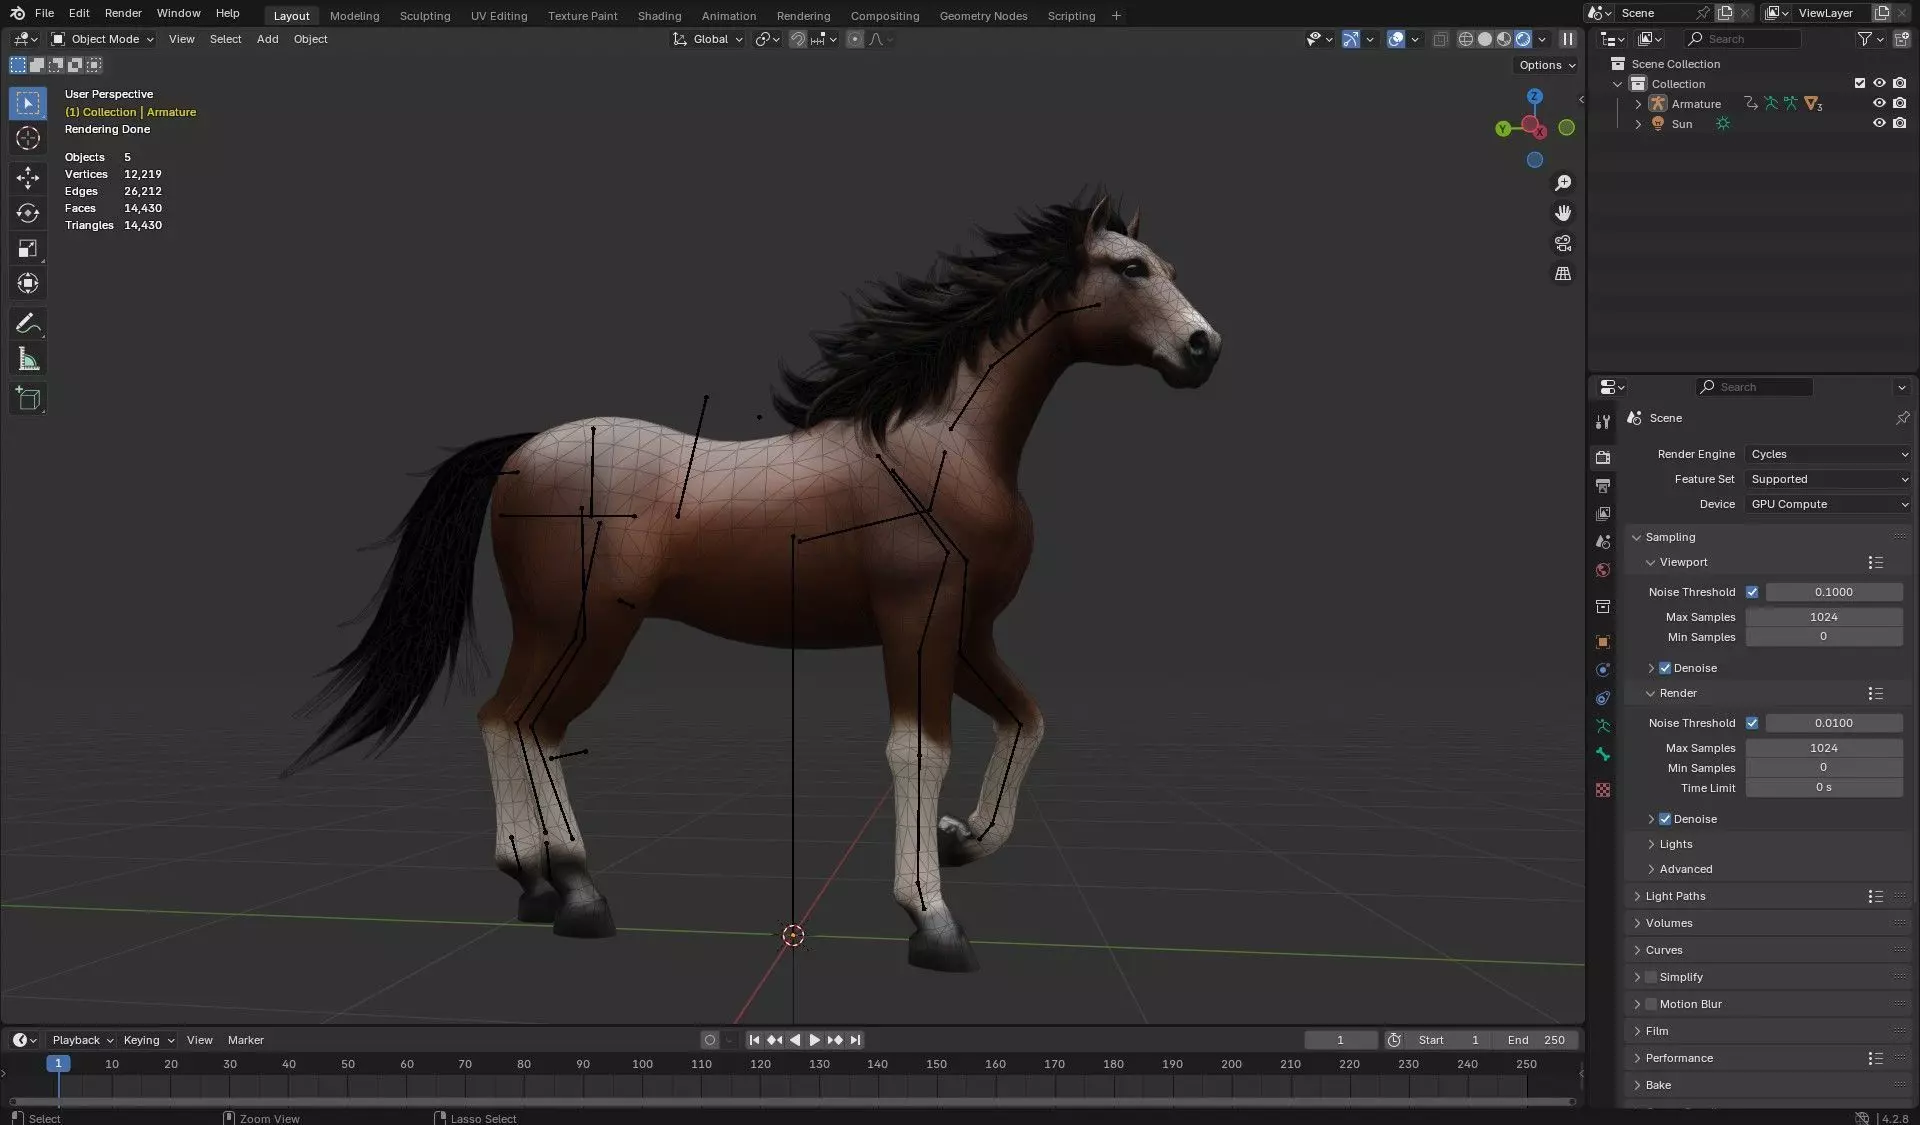Switch to Solid viewport shading

(1485, 39)
